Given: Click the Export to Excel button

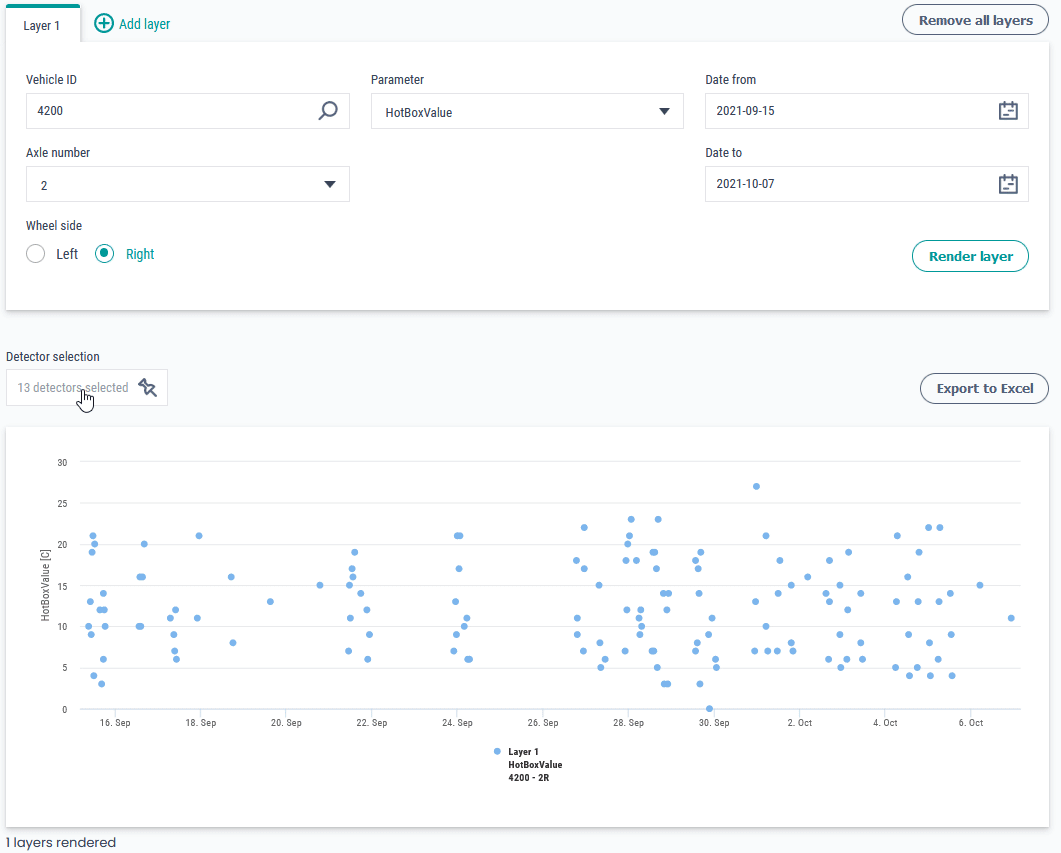Looking at the screenshot, I should 984,388.
